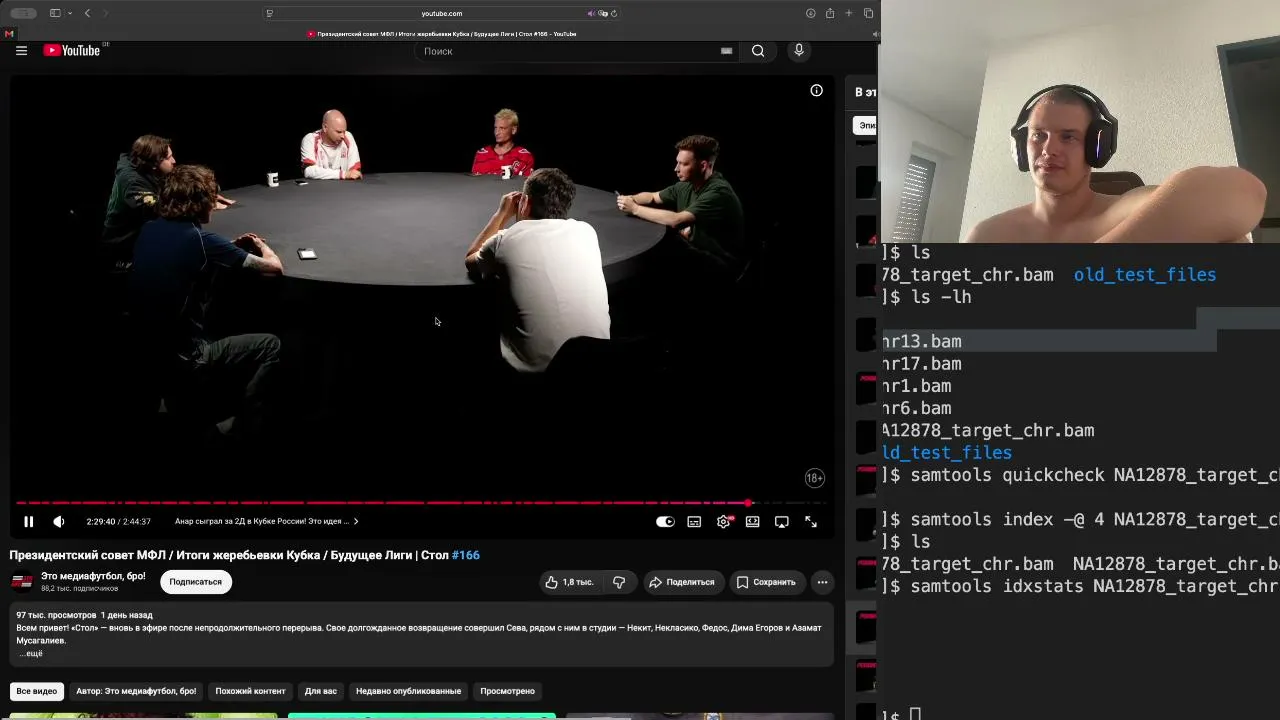
Task: Expand the description with ...ещё
Action: click(x=31, y=653)
